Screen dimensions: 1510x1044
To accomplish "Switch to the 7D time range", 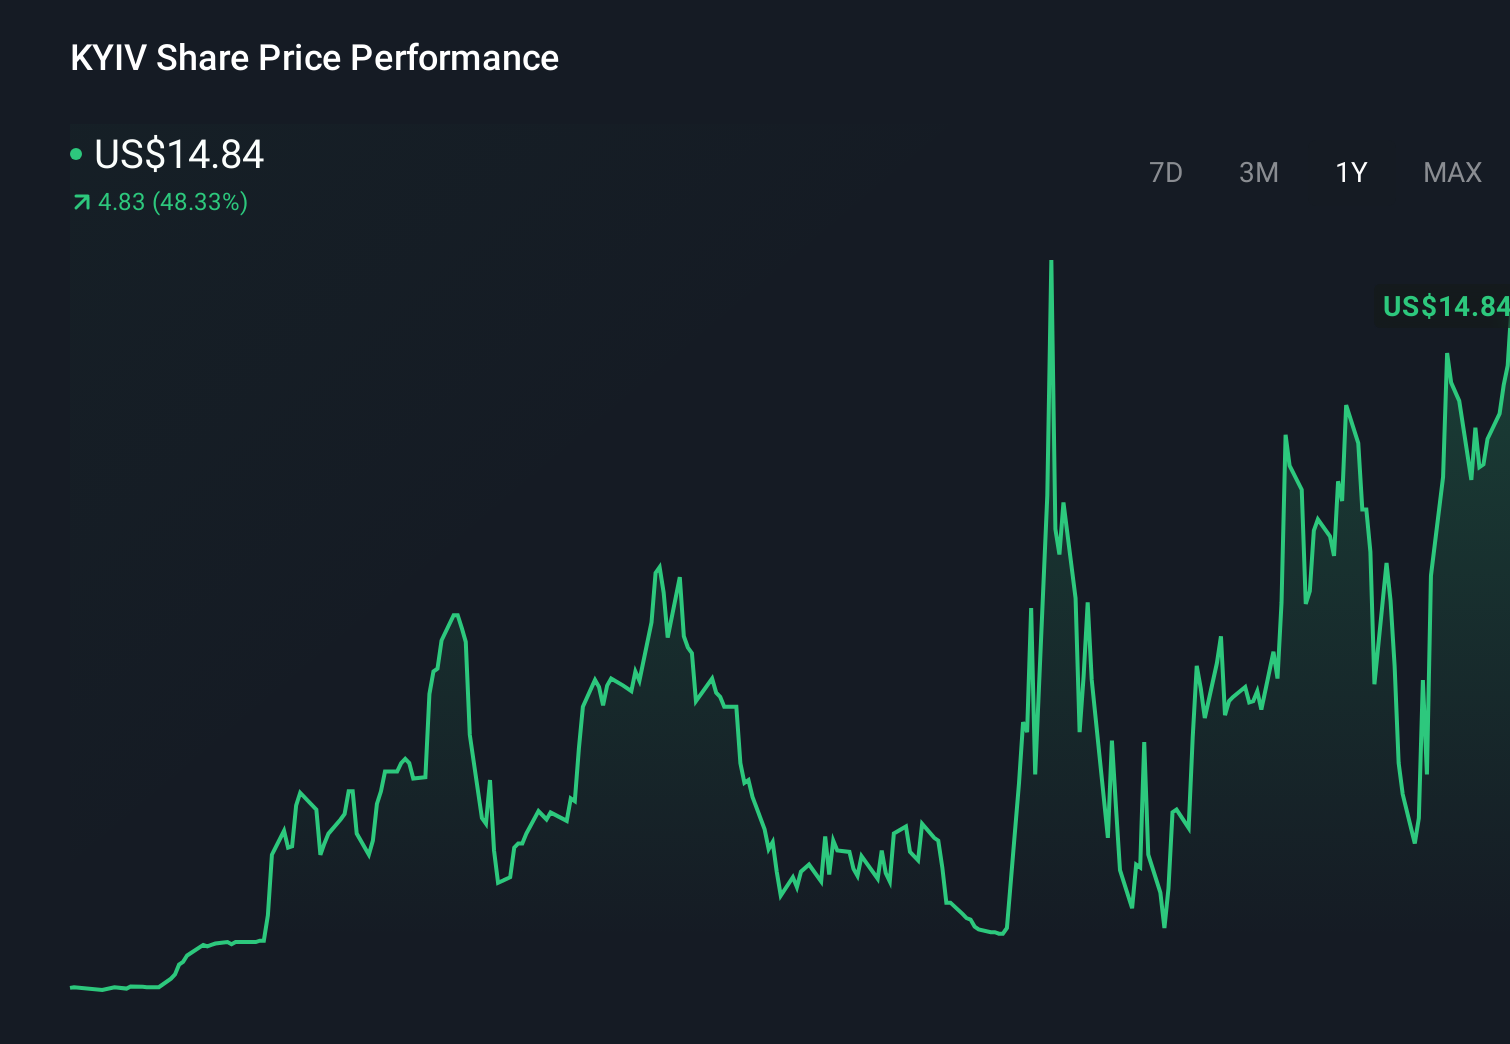I will (x=1166, y=172).
